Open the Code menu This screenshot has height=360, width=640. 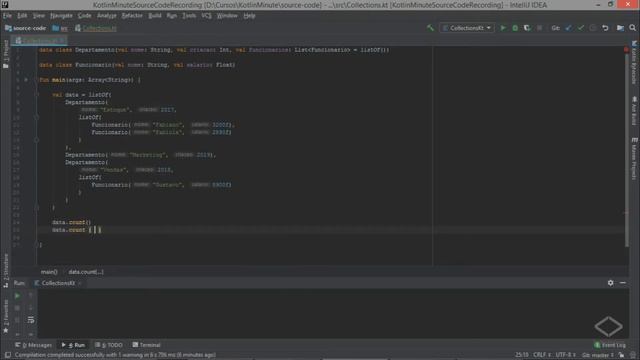84,16
